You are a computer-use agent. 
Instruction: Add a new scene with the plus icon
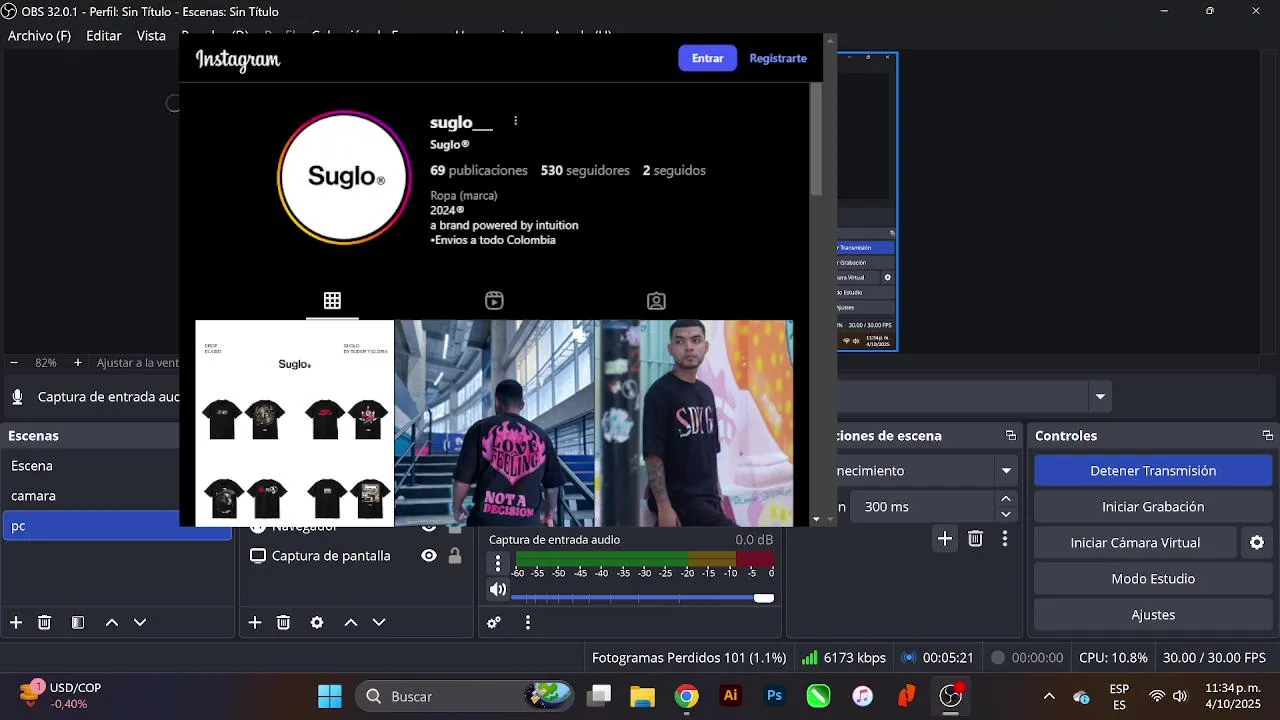tap(16, 622)
